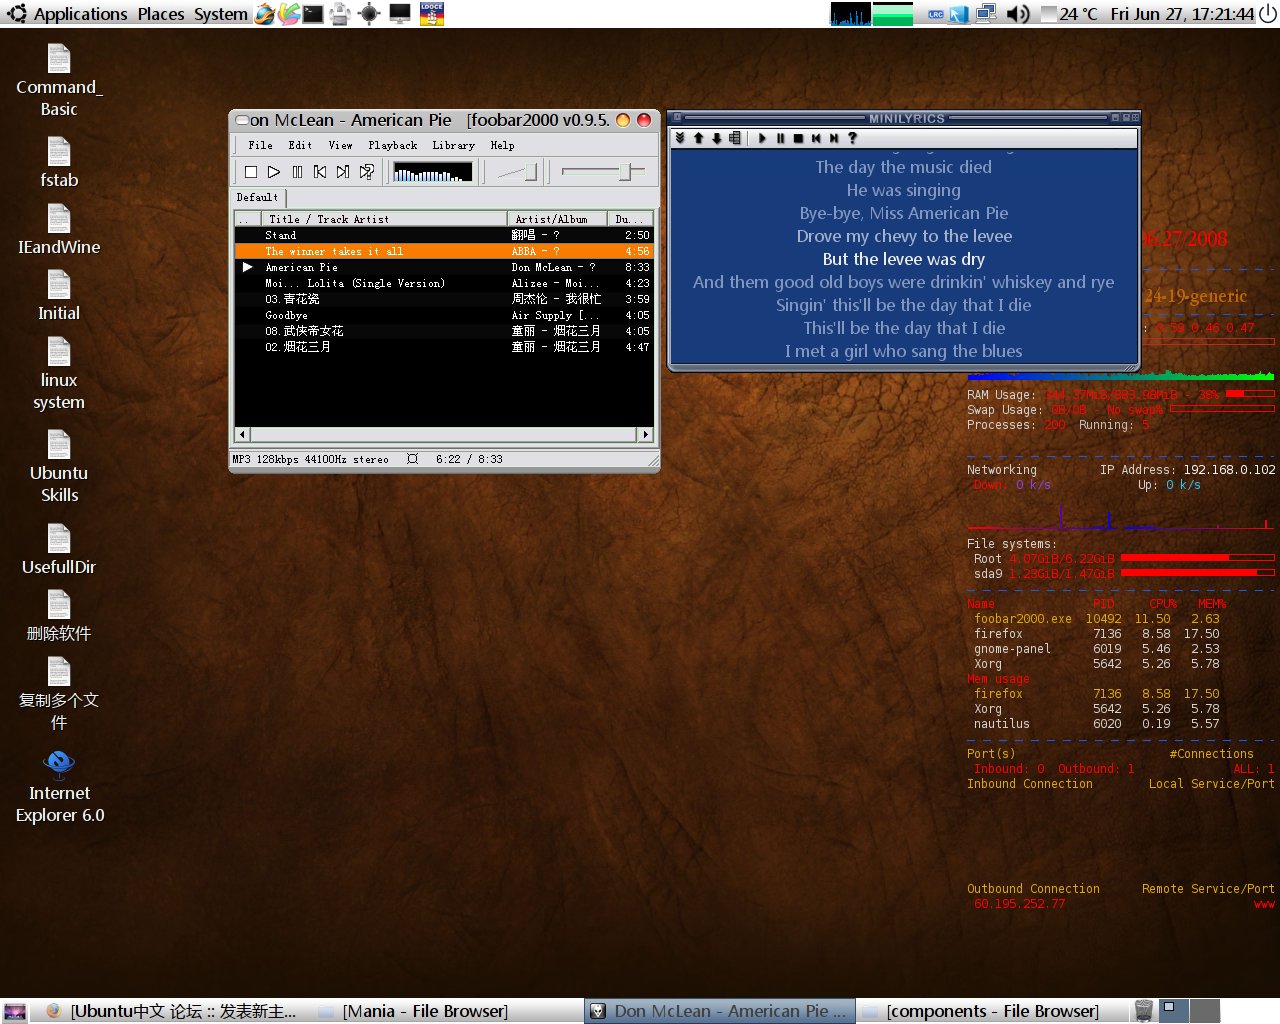
Task: Open UsefullDir file on desktop
Action: coord(59,549)
